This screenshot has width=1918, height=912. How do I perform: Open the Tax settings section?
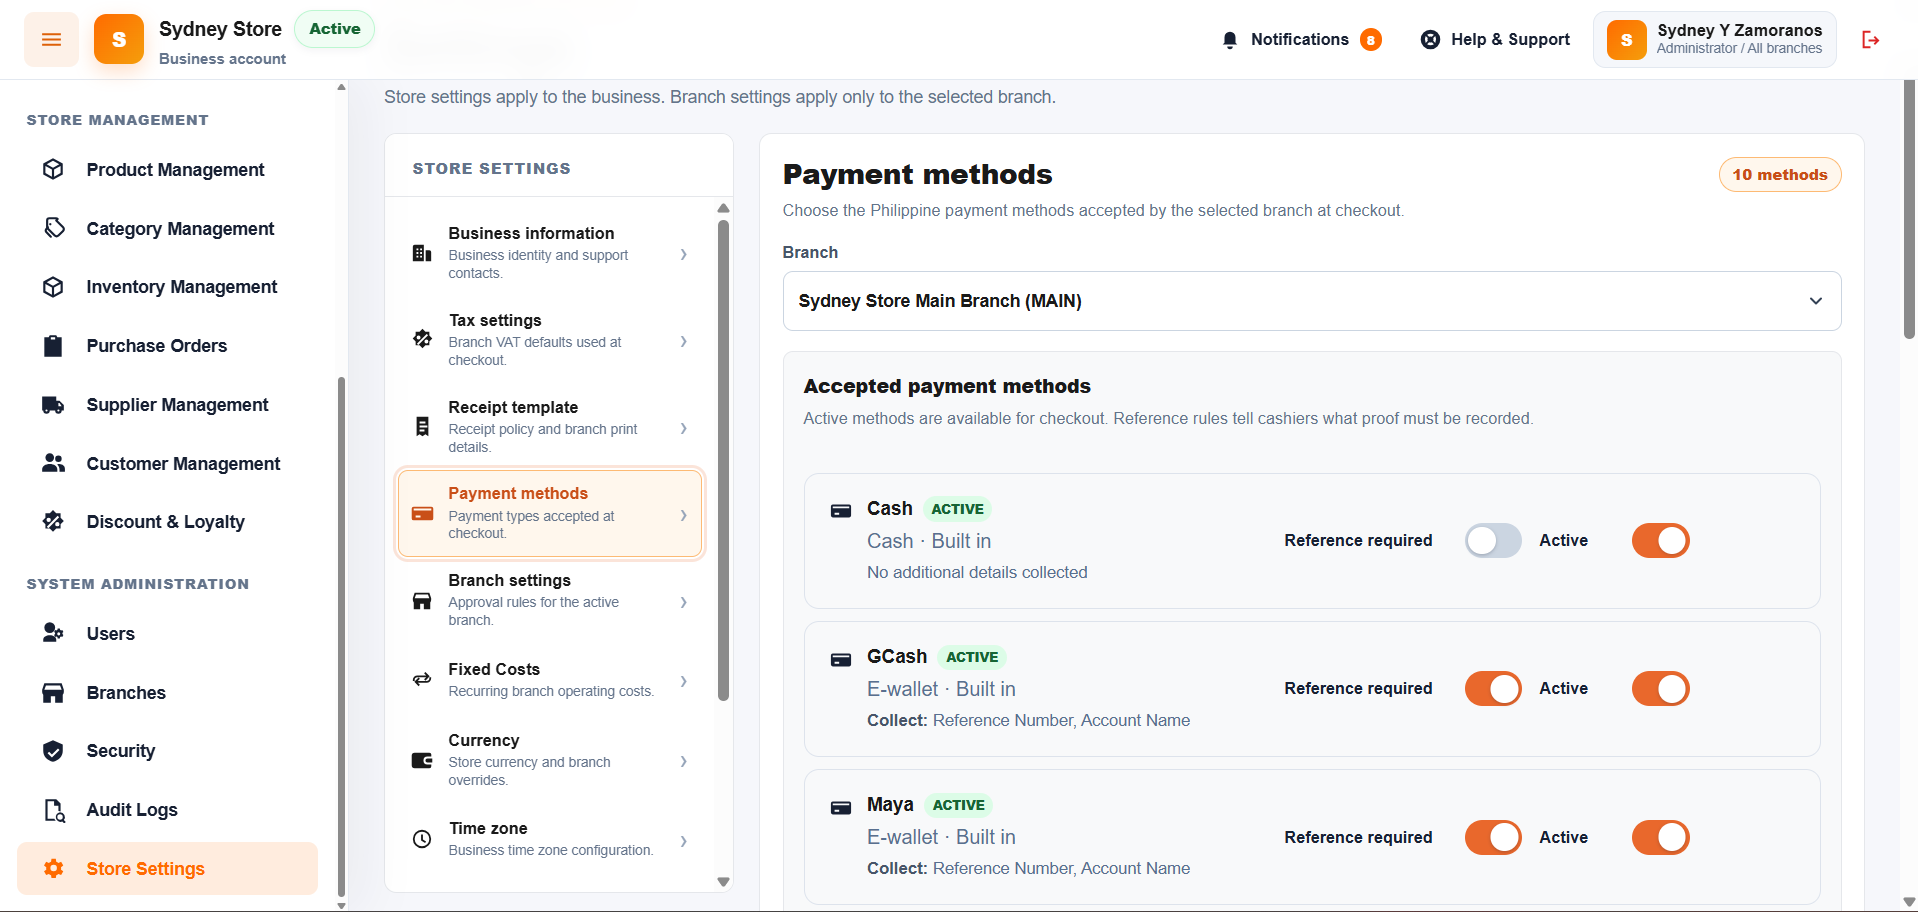550,340
